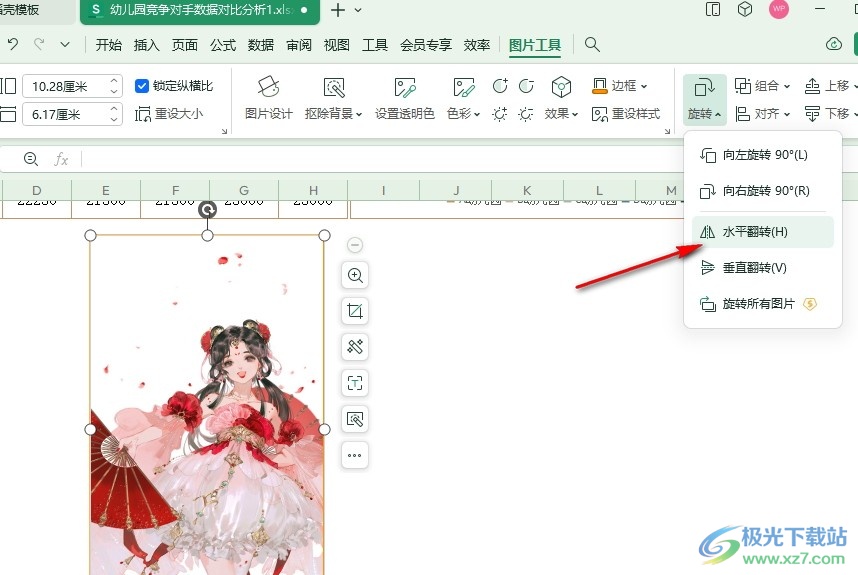858x575 pixels.
Task: Click the floating text extraction icon
Action: coord(355,383)
